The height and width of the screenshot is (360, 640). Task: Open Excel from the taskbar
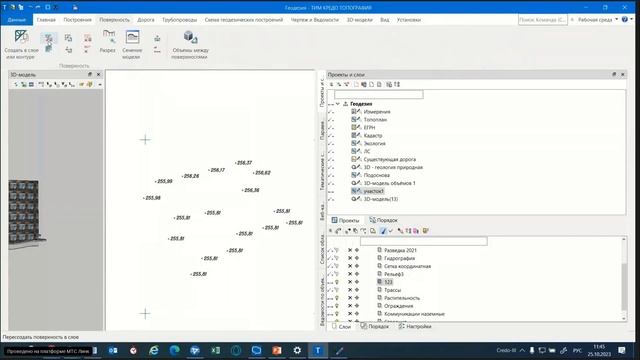(x=216, y=350)
